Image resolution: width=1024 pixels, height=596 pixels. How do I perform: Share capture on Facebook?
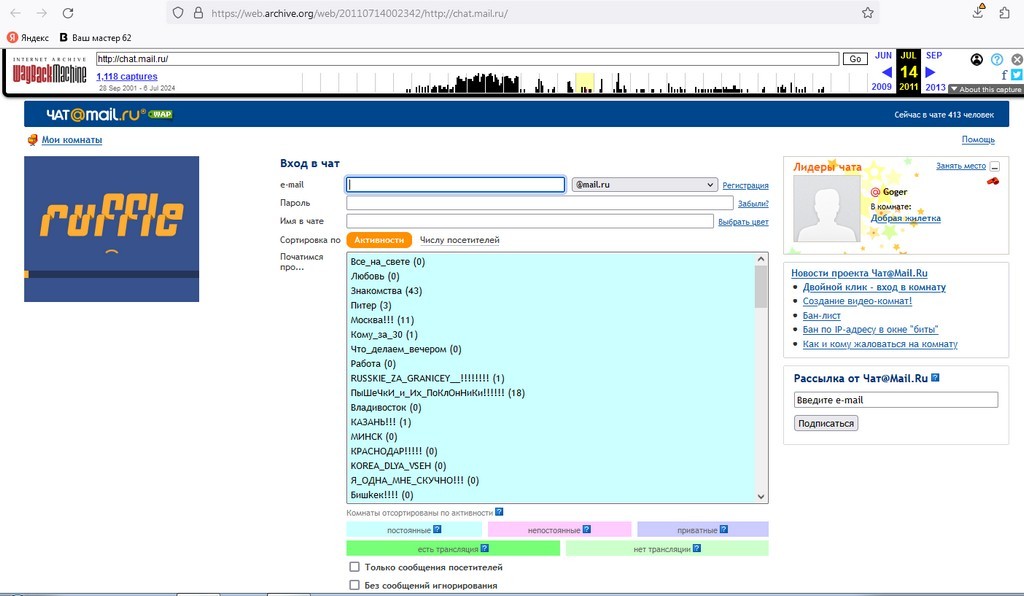point(1004,75)
